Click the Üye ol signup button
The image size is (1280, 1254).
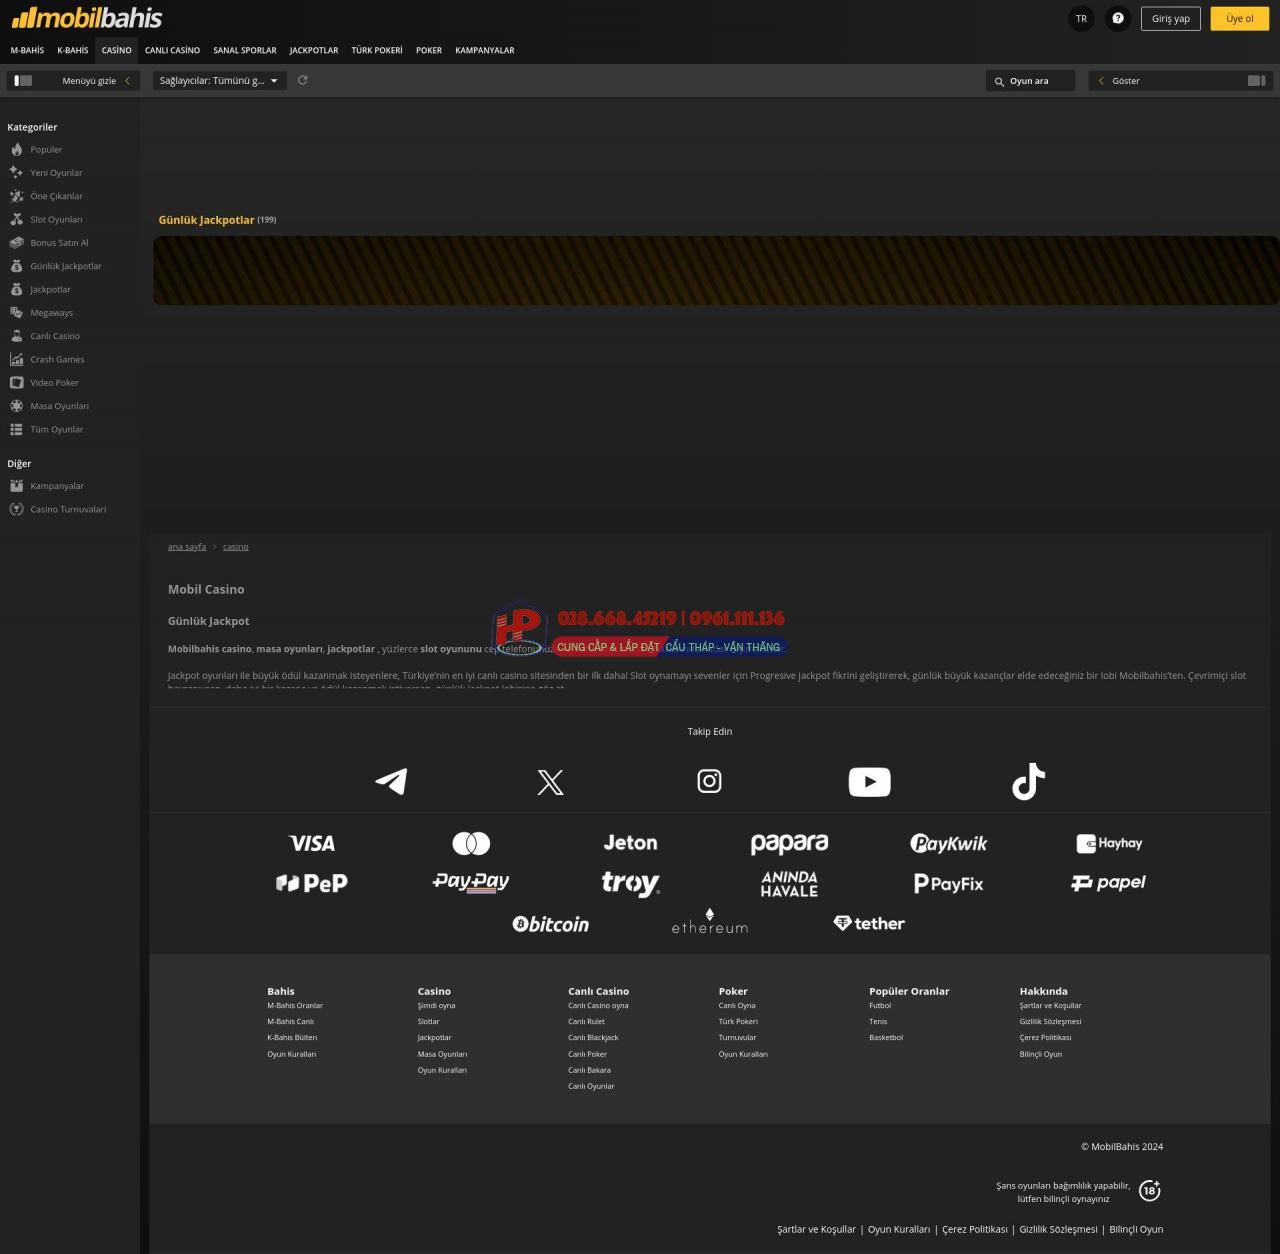click(x=1239, y=18)
